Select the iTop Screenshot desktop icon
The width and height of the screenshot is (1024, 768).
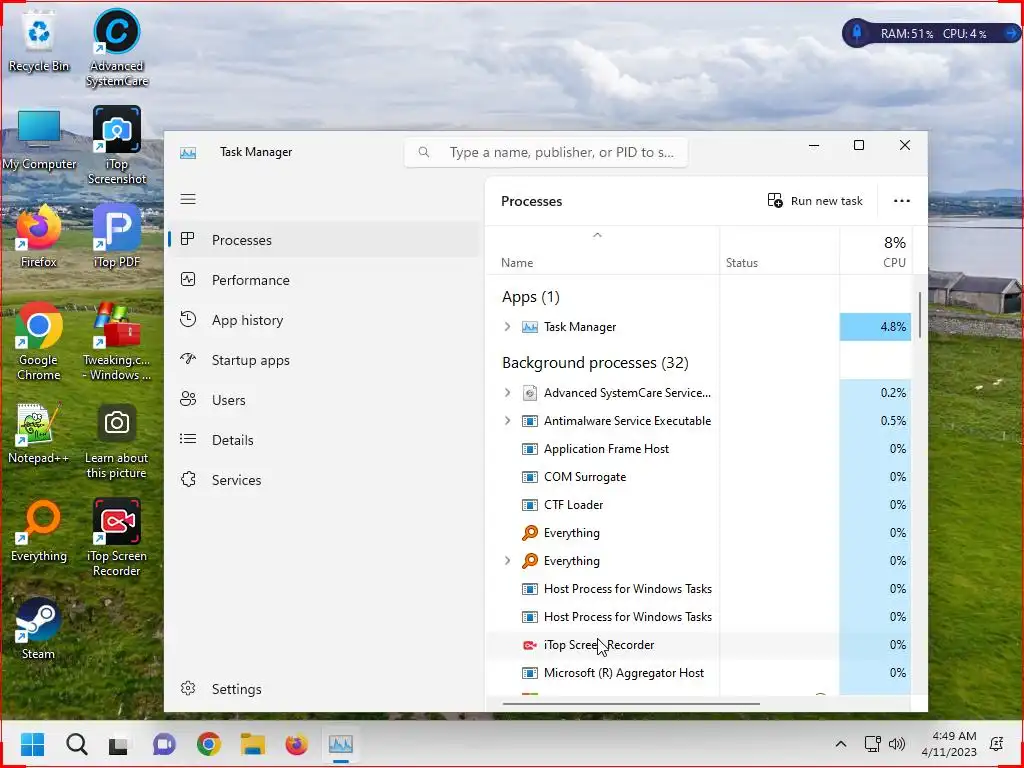[x=117, y=146]
